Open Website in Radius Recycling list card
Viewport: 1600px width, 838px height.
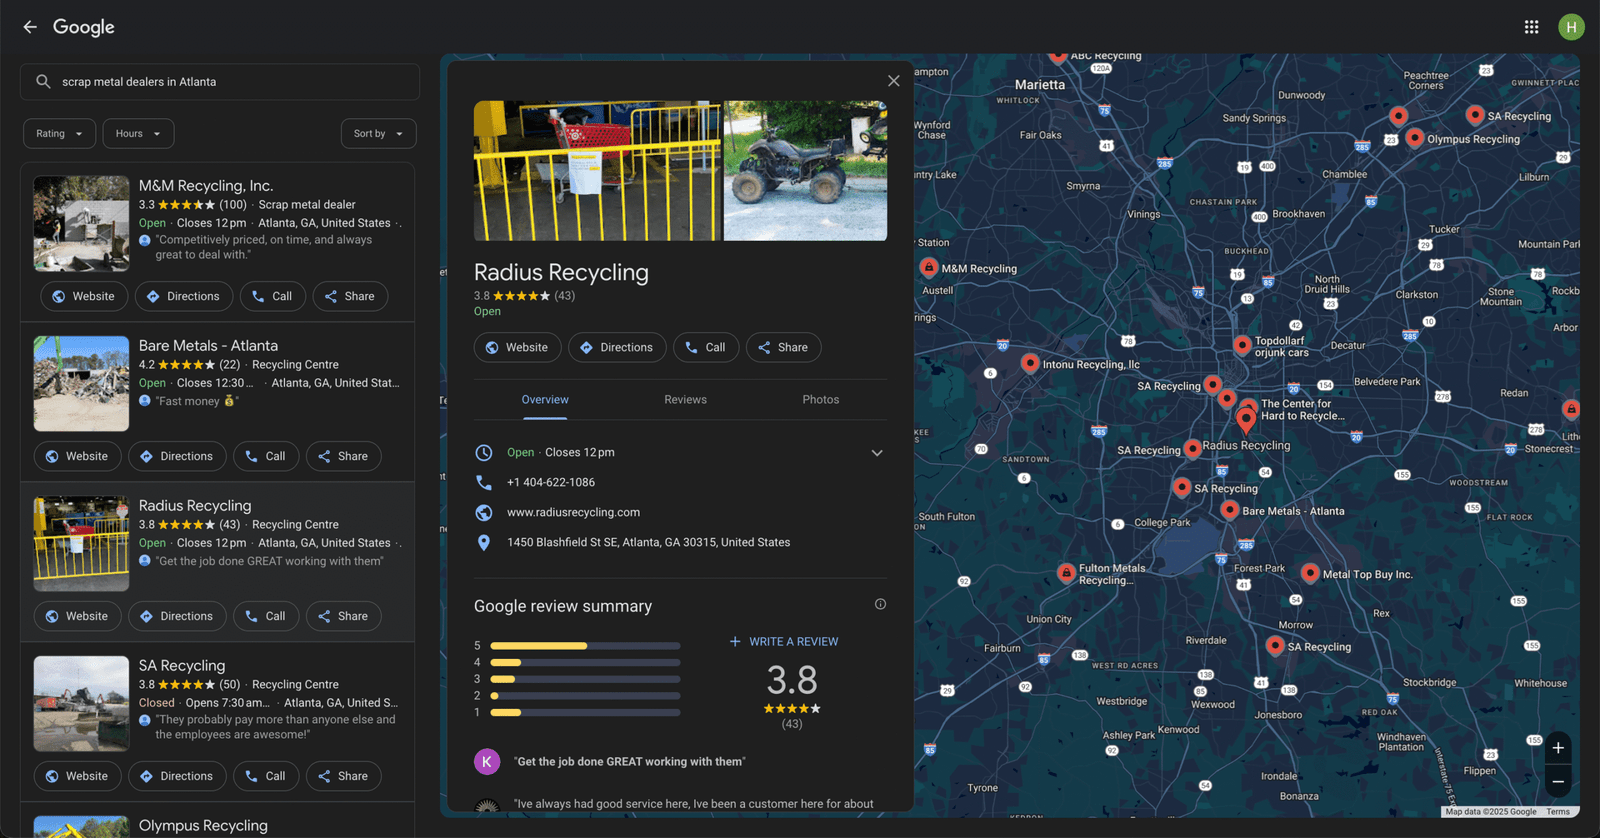(x=77, y=616)
